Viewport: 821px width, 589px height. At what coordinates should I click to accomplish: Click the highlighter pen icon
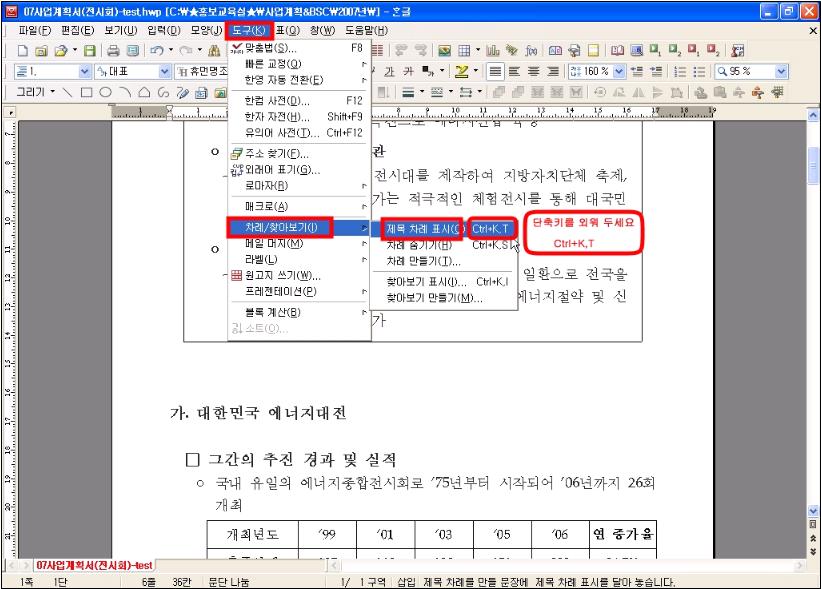(x=461, y=71)
